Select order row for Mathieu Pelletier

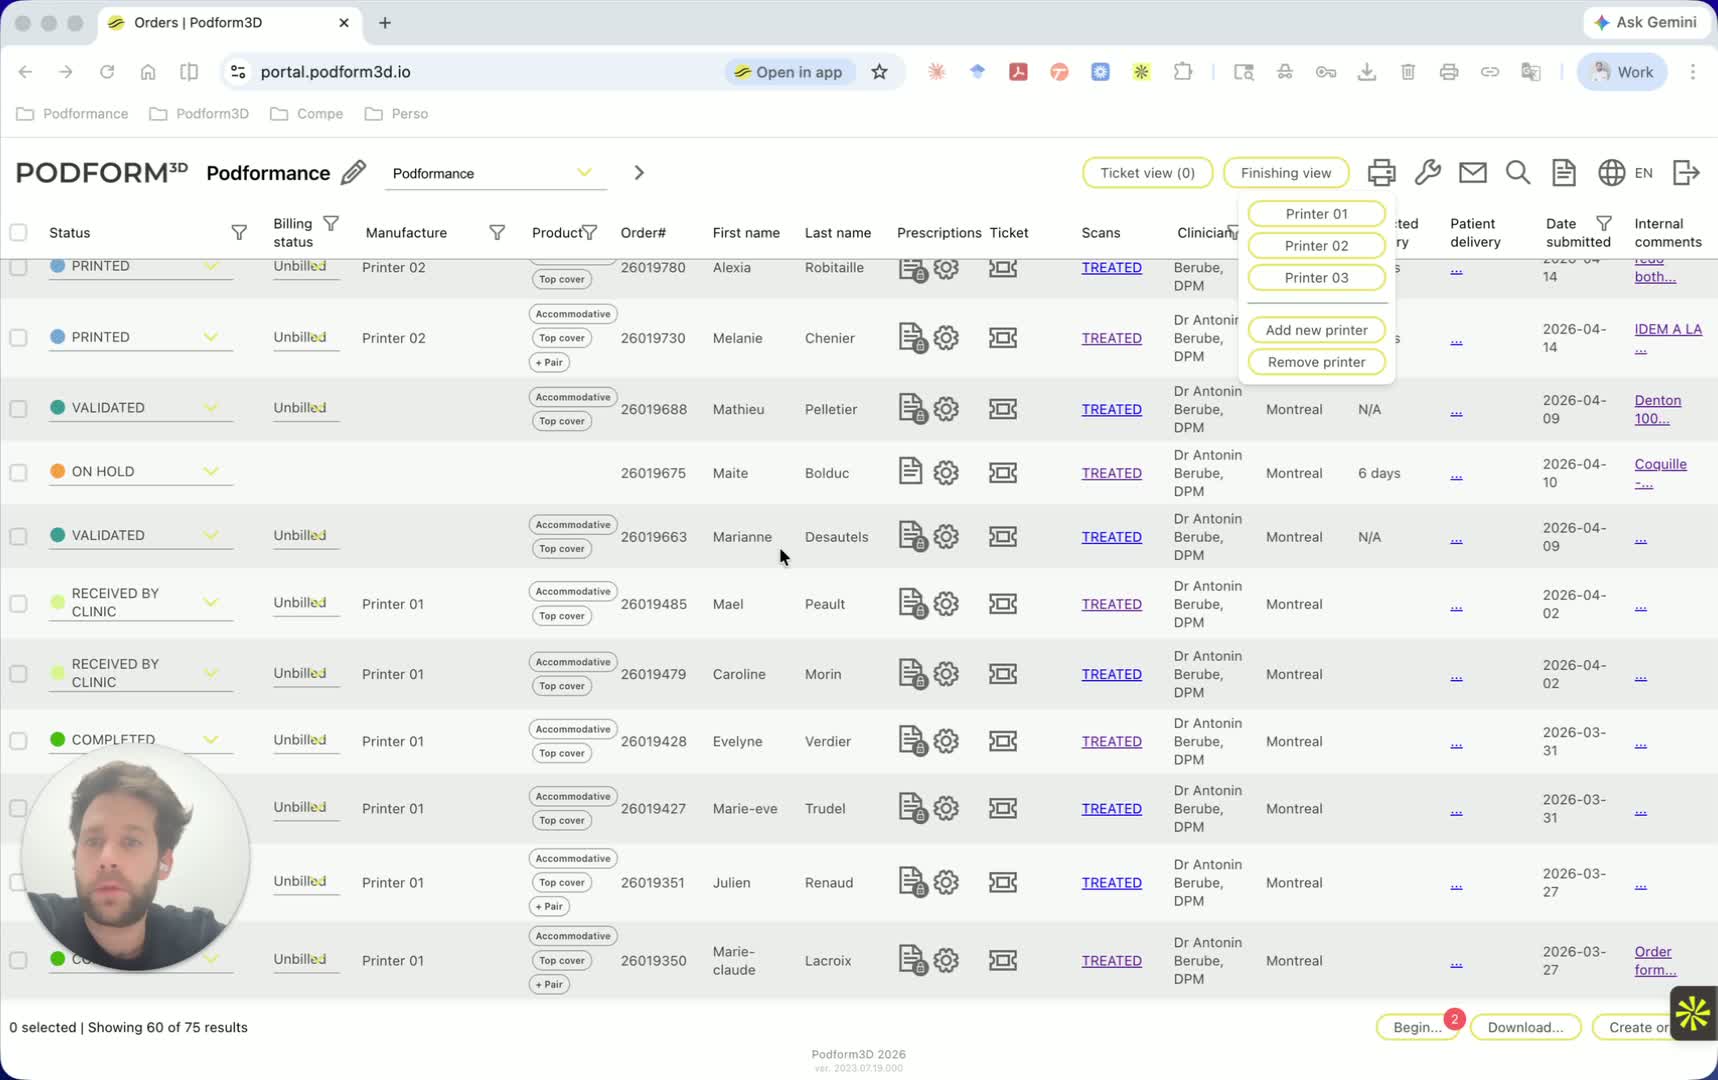tap(18, 409)
